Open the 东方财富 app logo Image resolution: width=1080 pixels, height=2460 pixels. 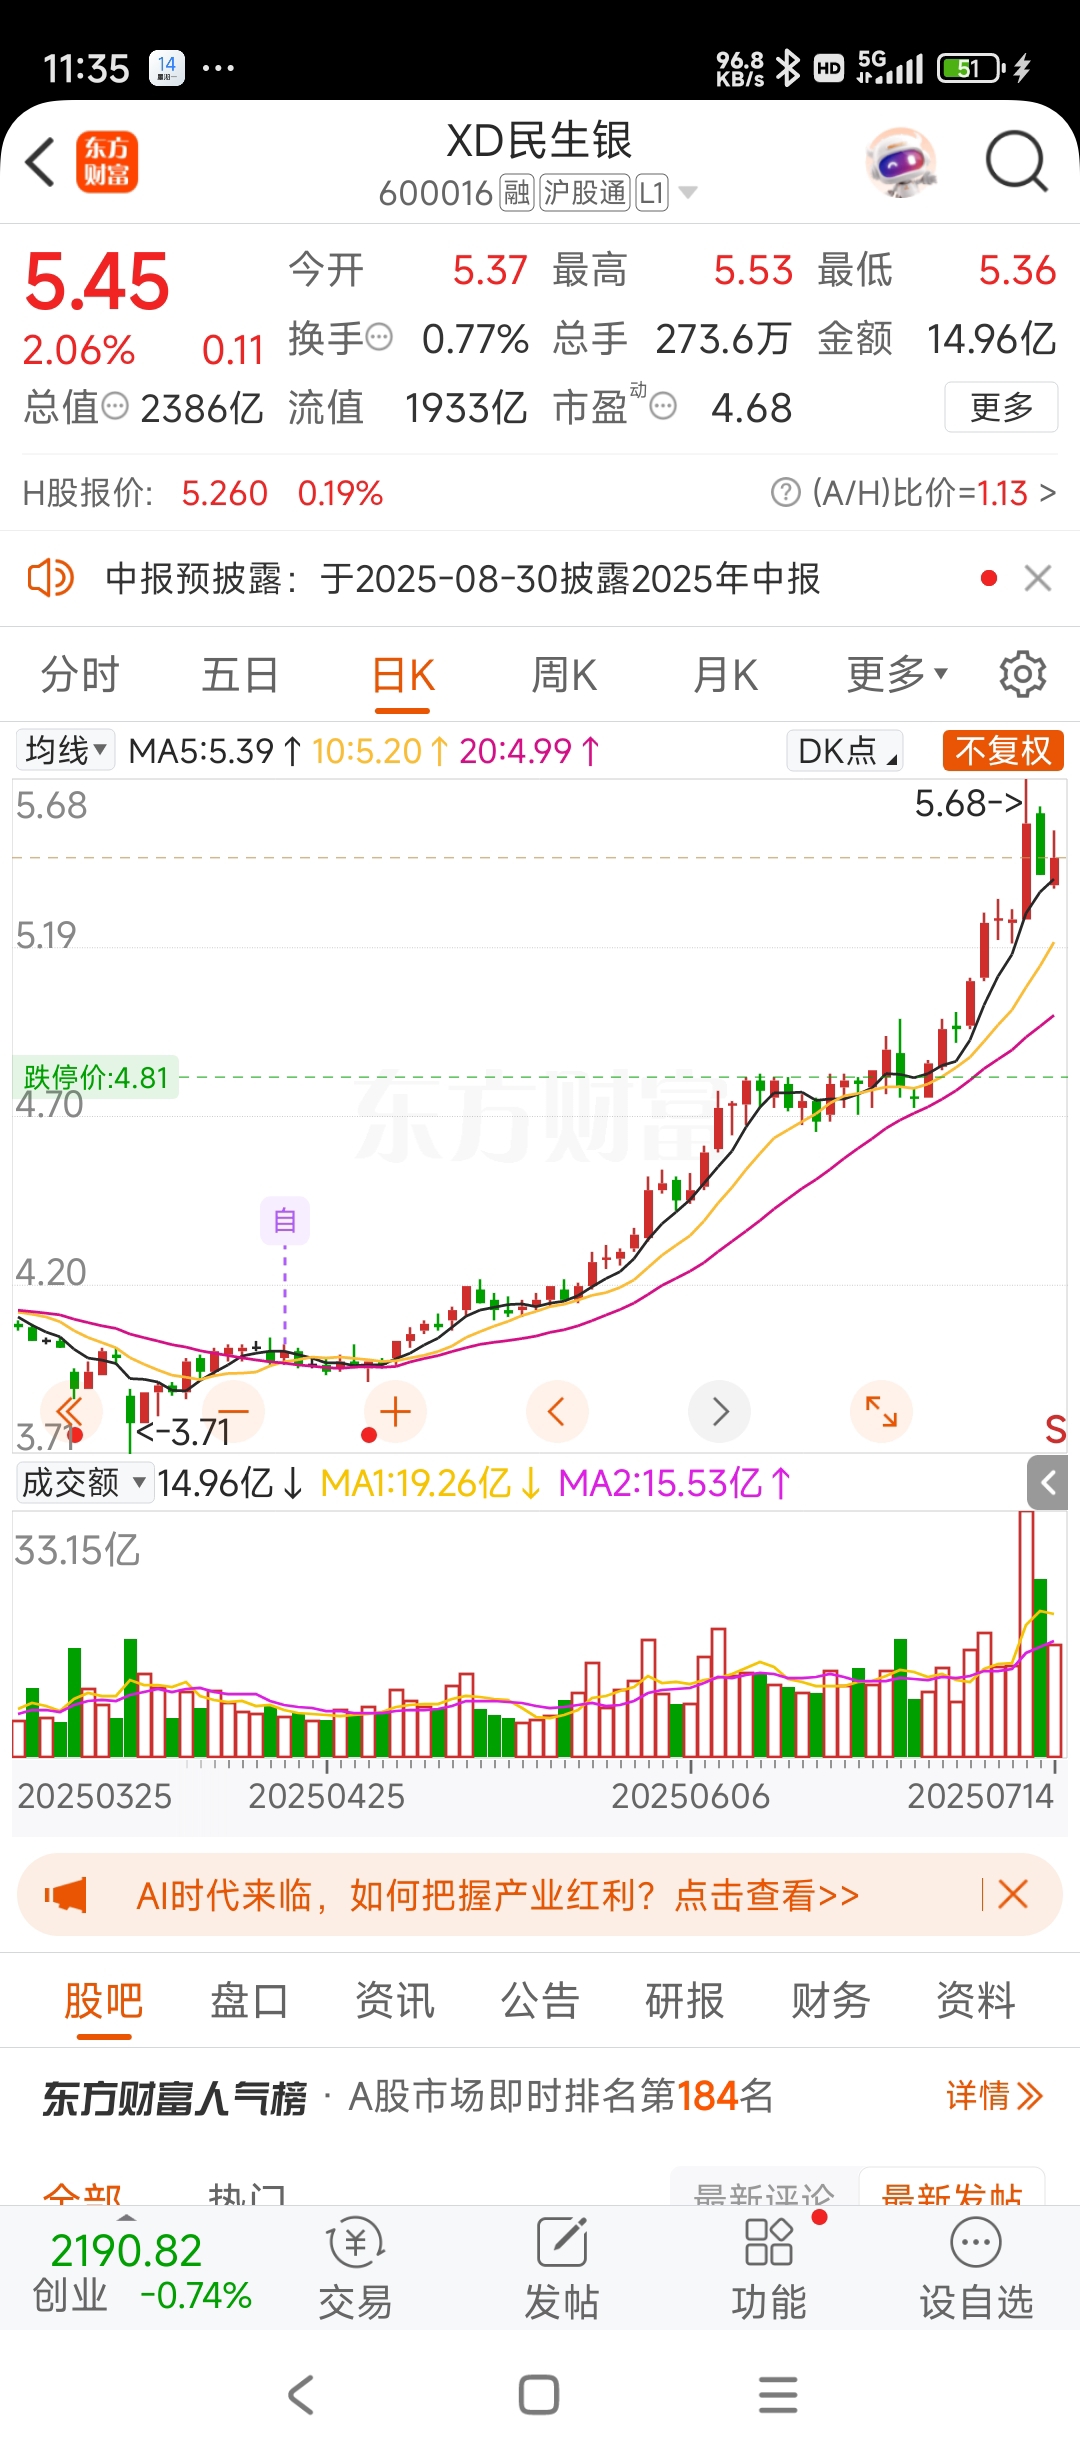pos(107,162)
